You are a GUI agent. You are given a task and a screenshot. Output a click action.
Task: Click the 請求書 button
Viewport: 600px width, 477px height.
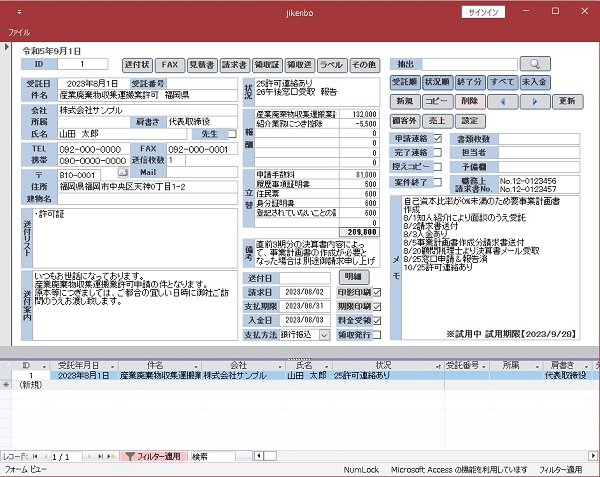[235, 65]
